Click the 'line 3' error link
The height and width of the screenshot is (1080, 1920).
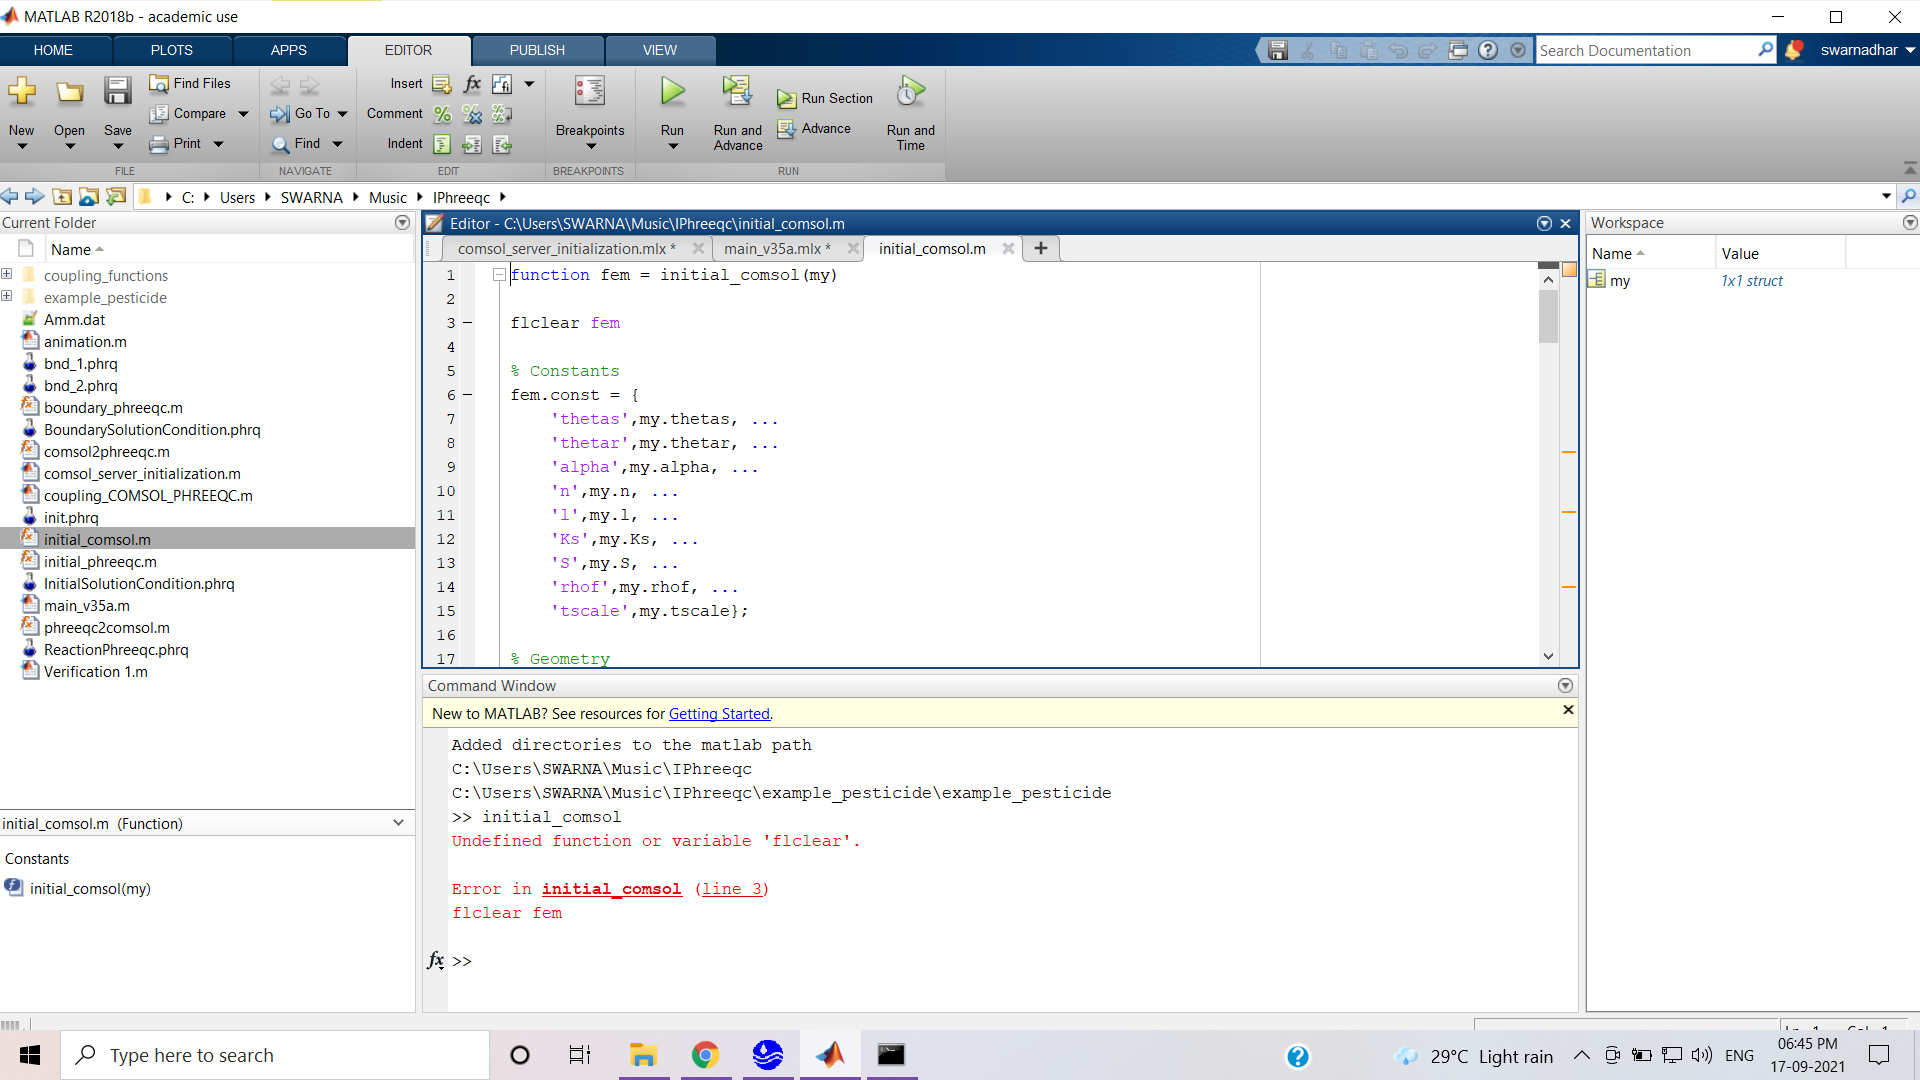pos(731,889)
